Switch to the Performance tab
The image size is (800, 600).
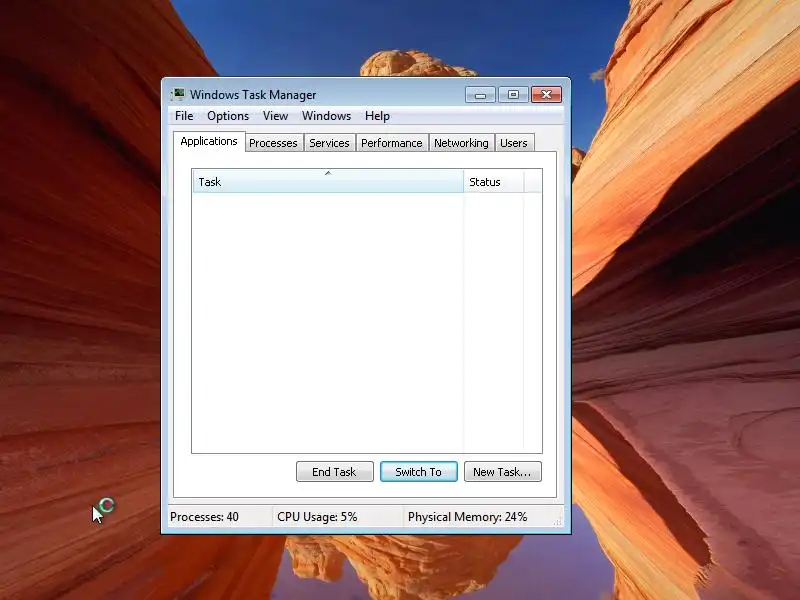pyautogui.click(x=392, y=143)
